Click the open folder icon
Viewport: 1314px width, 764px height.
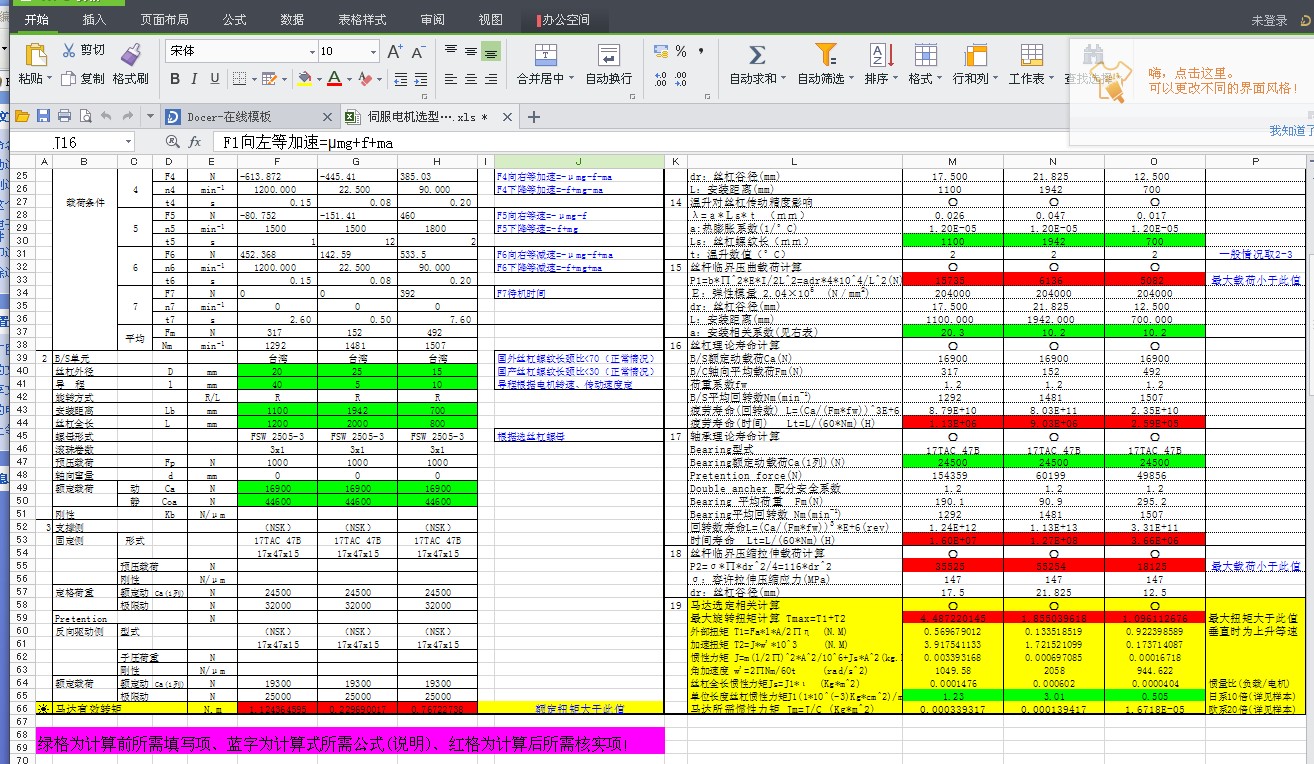pos(22,116)
